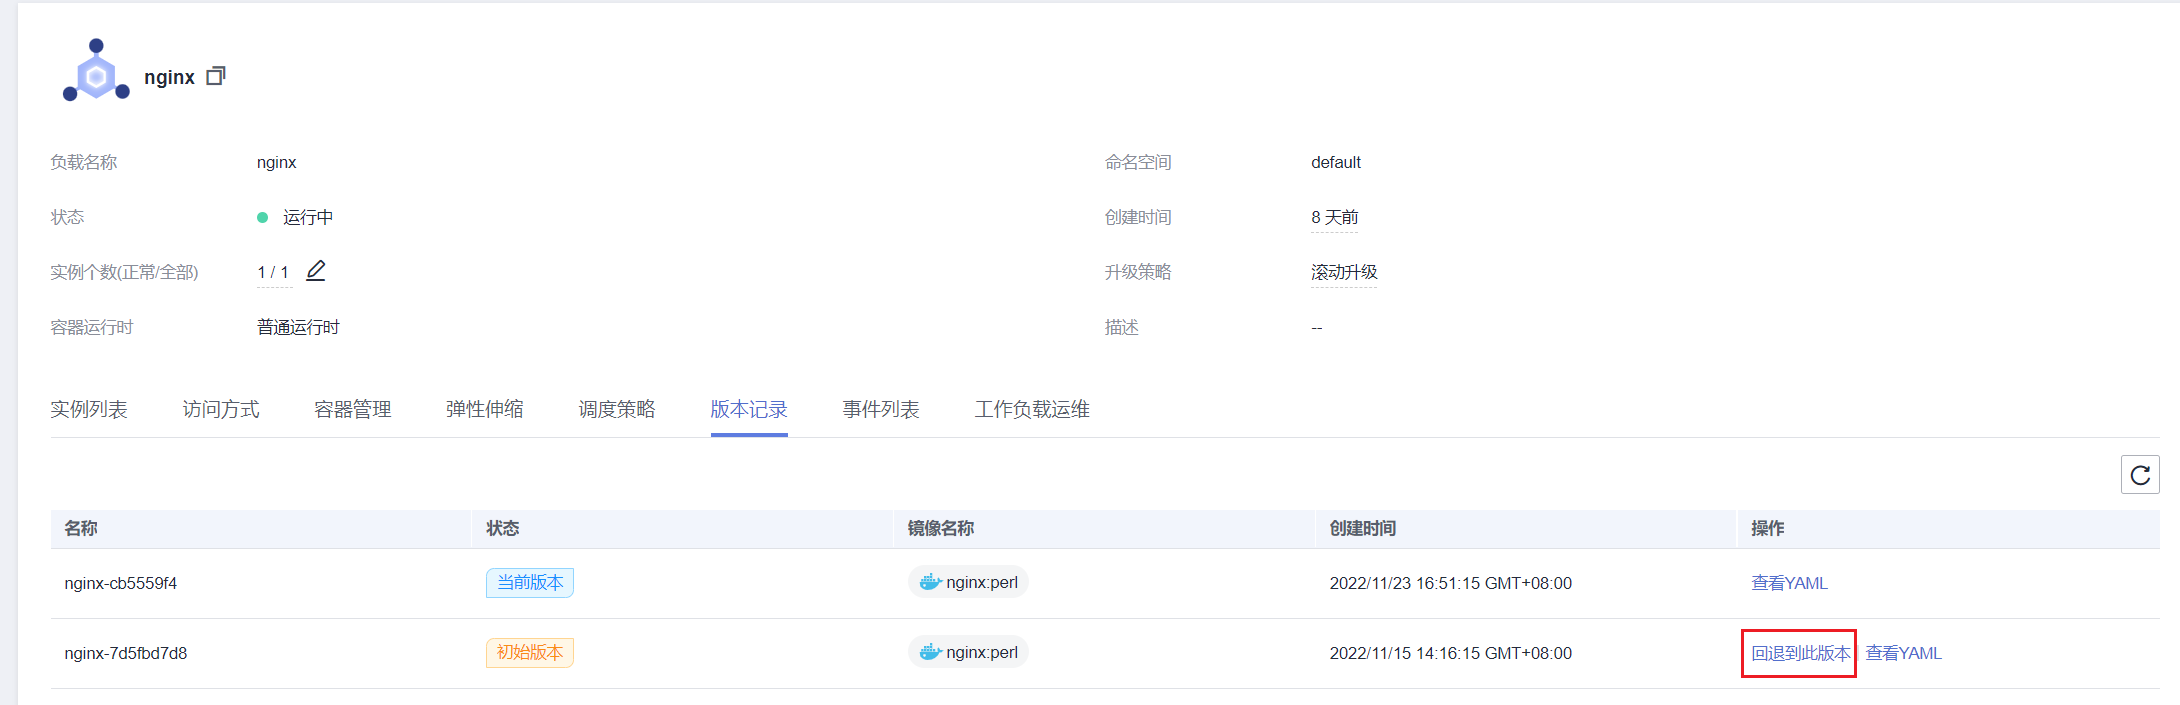
Task: Click the 实例个数(正常/全部) label
Action: pyautogui.click(x=125, y=272)
